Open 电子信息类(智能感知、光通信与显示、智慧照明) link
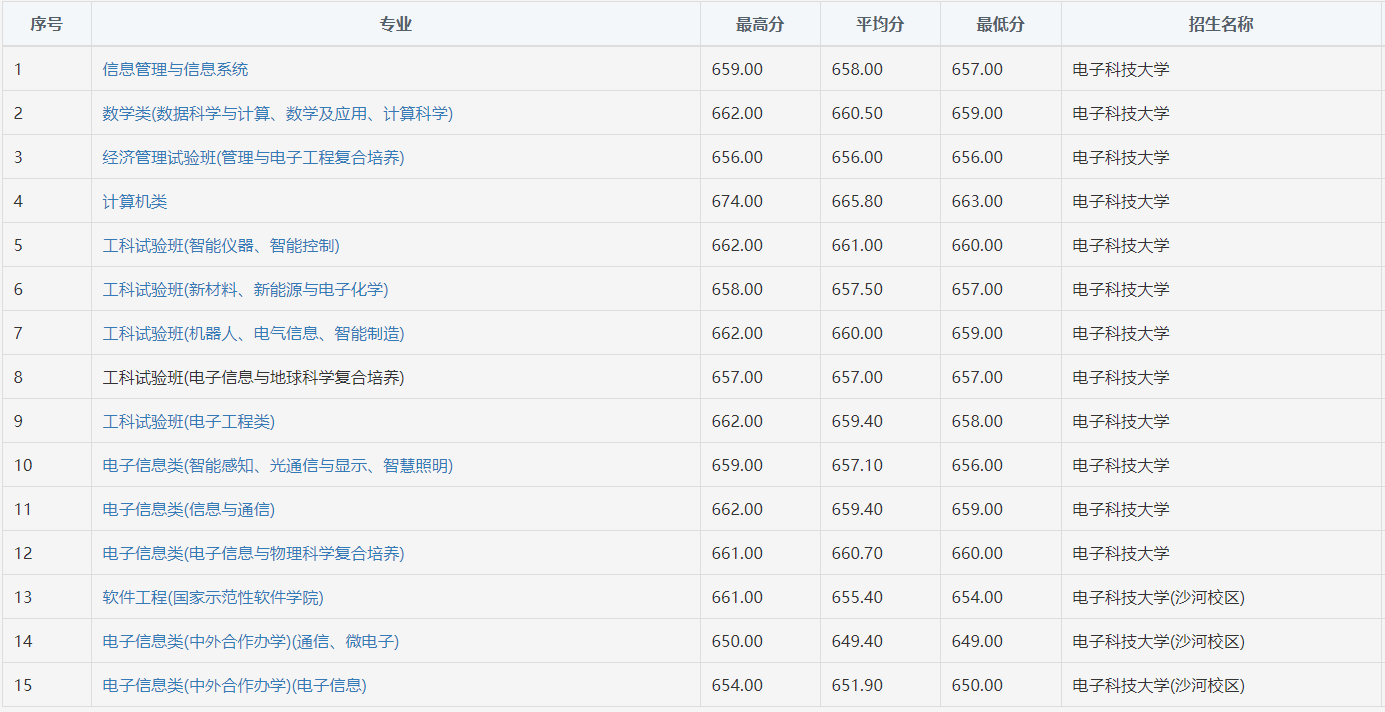Screen dimensions: 1385x712 [277, 465]
